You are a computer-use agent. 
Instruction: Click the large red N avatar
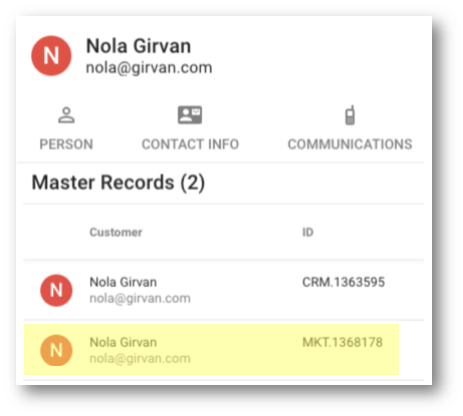(51, 56)
